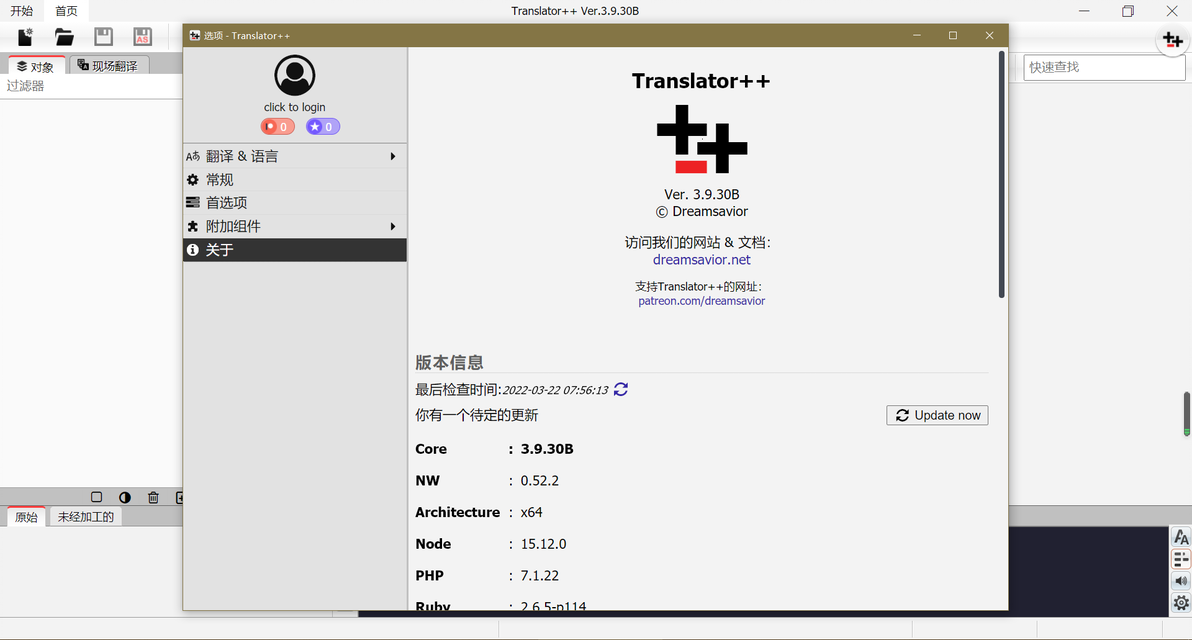Create a new project with the new file icon
The image size is (1192, 640).
point(25,36)
